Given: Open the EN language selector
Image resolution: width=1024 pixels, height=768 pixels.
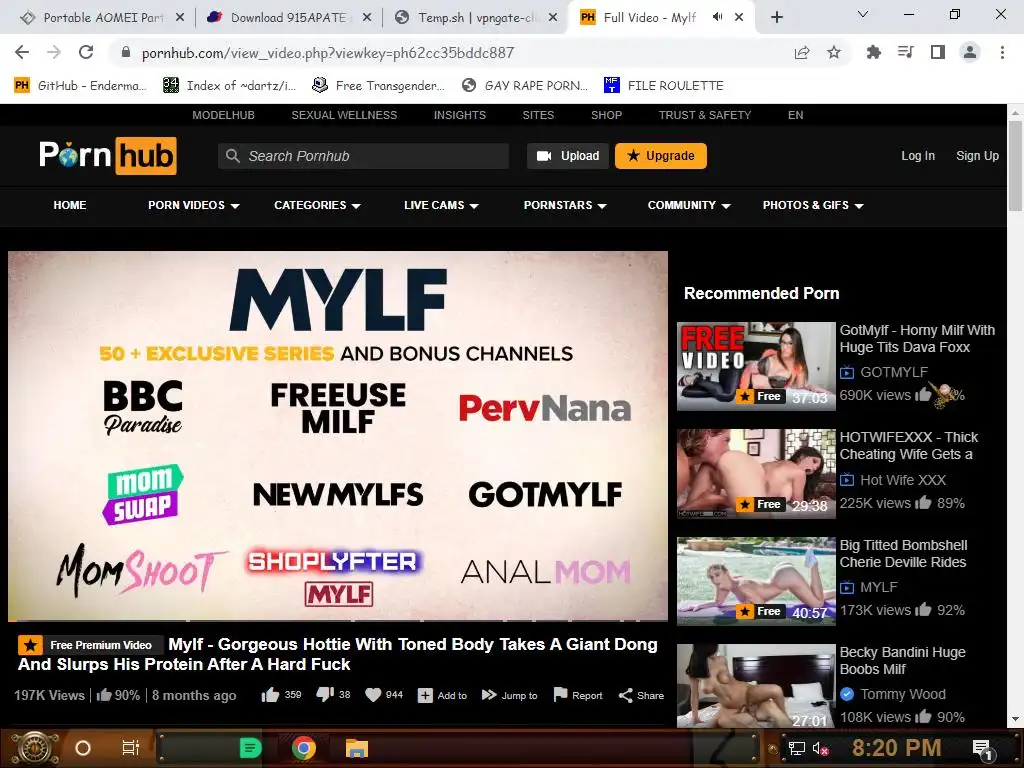Looking at the screenshot, I should pyautogui.click(x=795, y=115).
